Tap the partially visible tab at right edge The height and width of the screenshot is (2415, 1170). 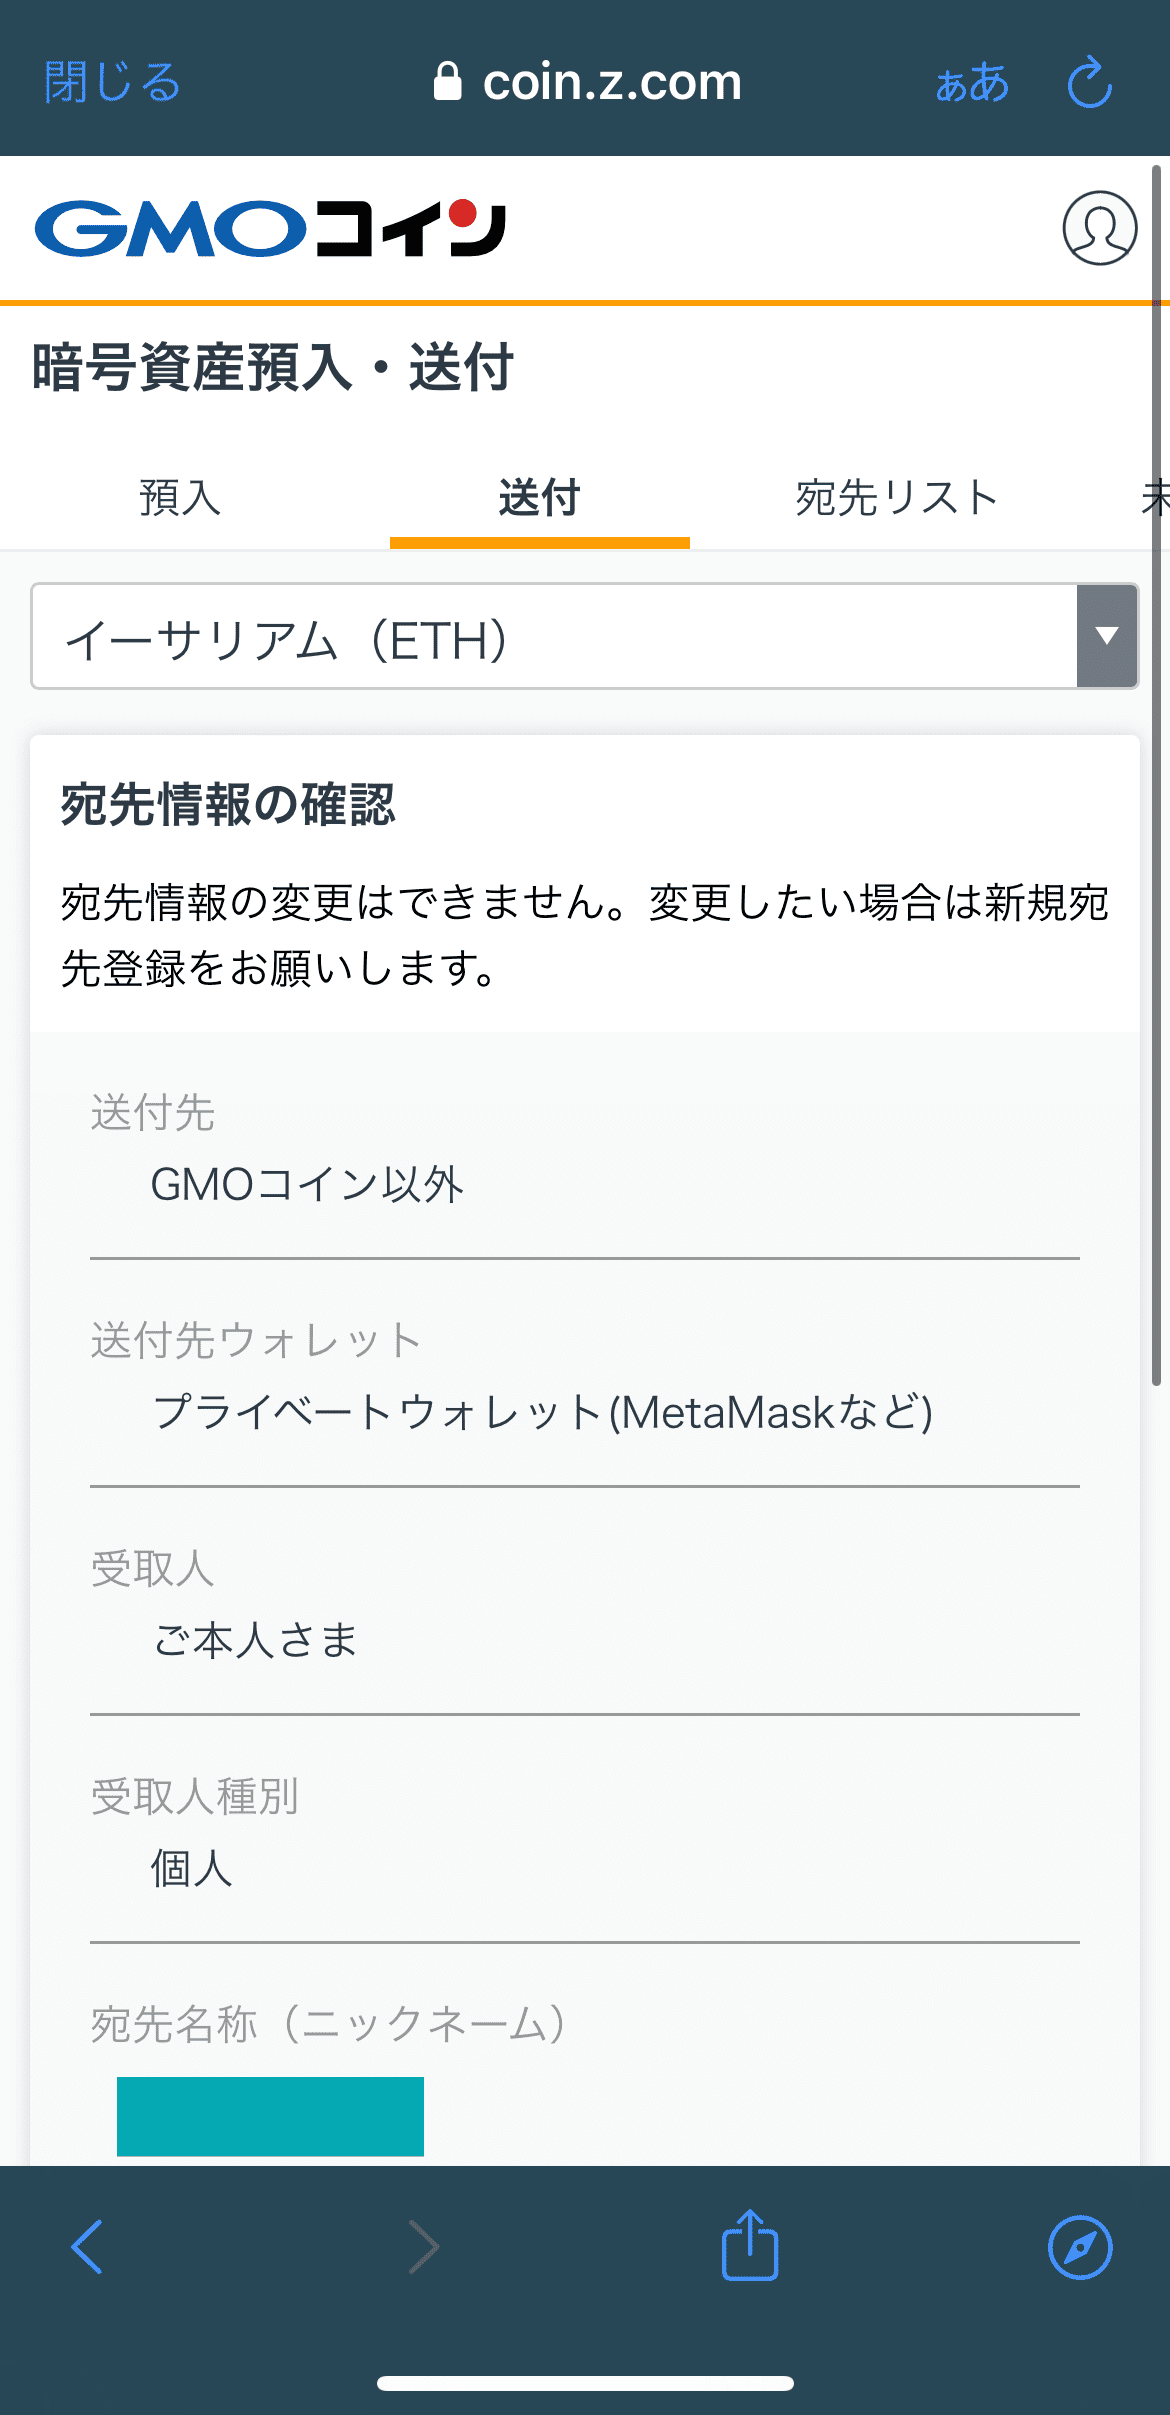pos(1155,498)
